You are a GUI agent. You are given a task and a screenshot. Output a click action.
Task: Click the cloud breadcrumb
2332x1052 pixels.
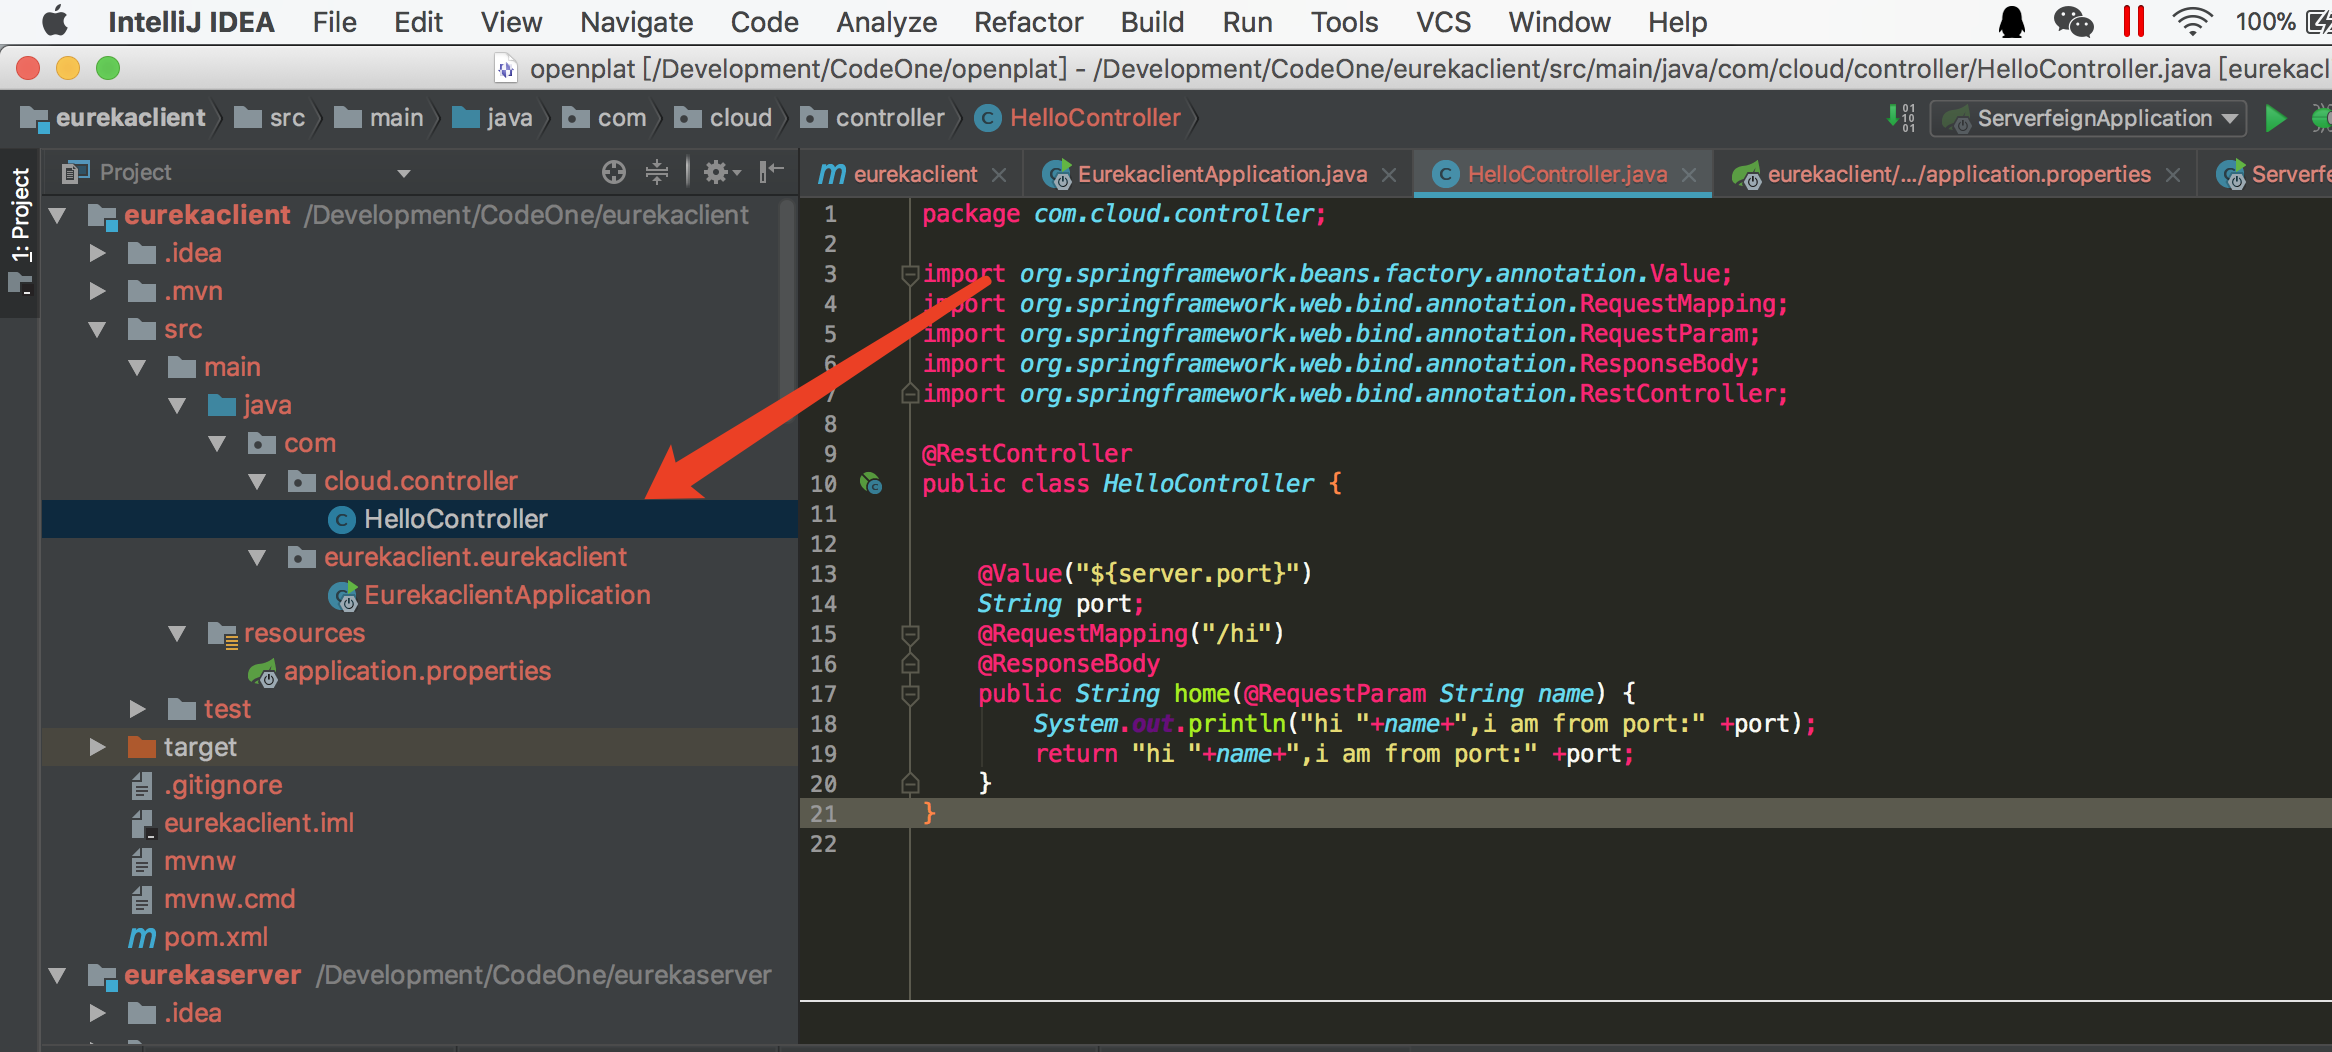[723, 118]
